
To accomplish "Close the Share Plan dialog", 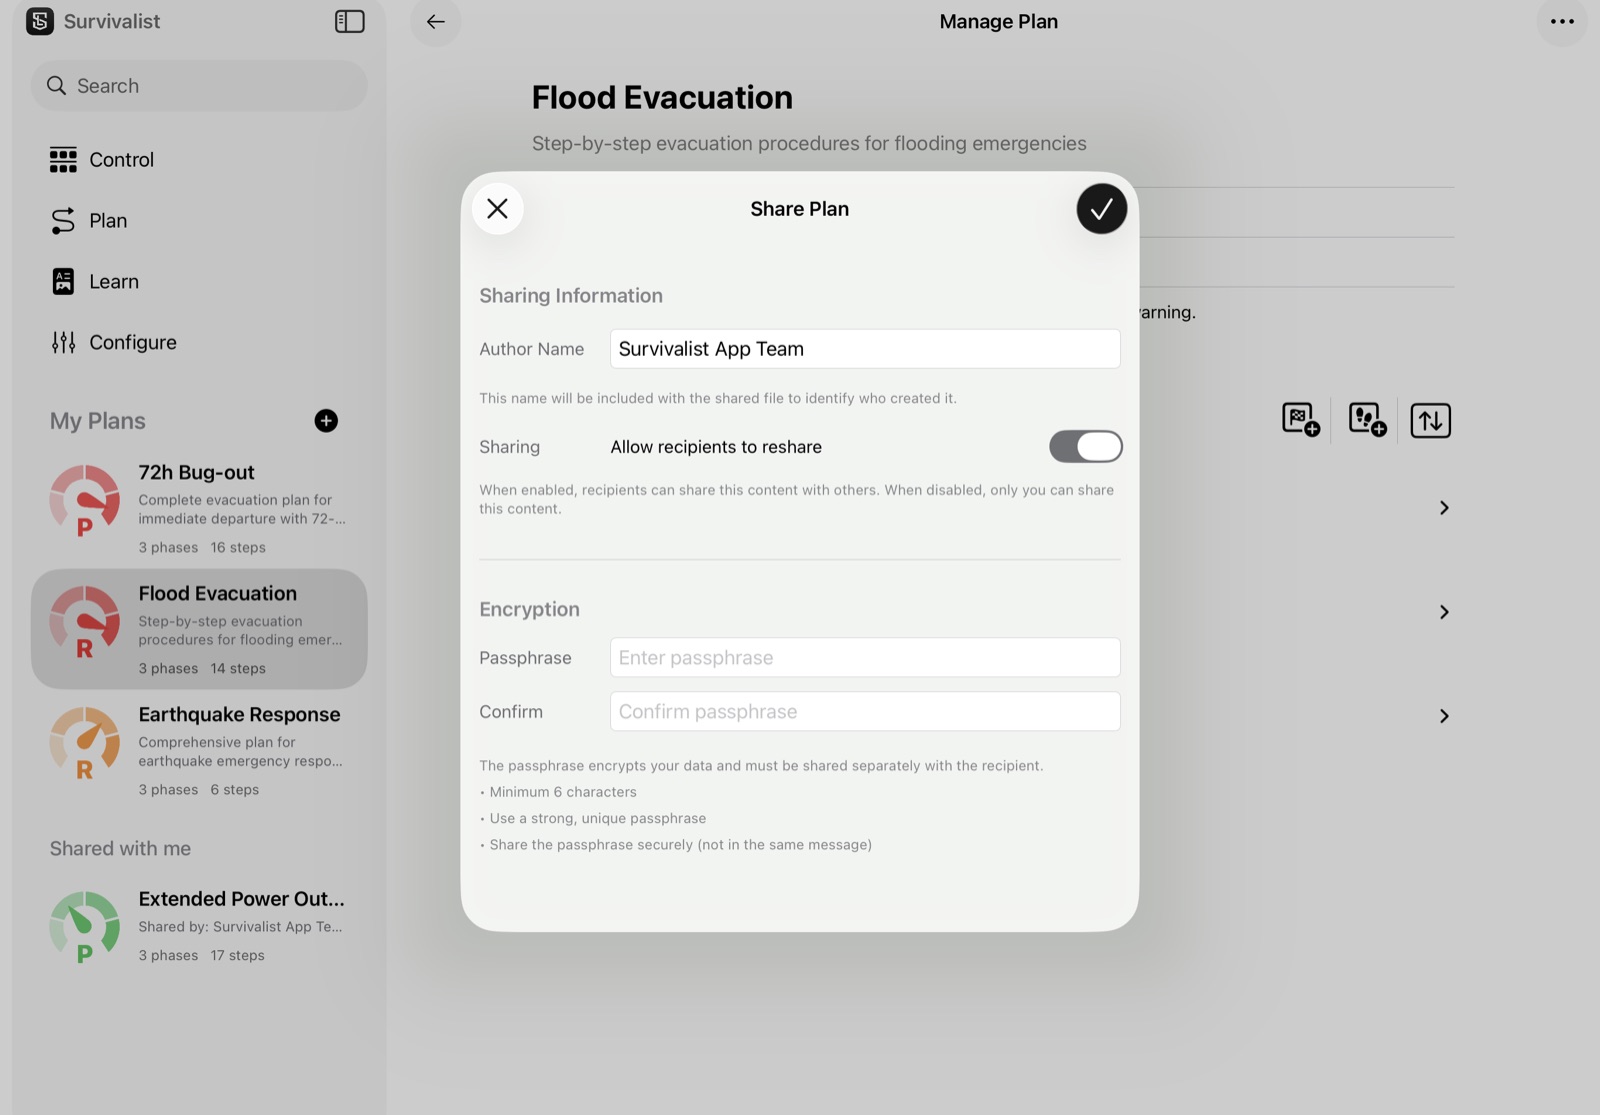I will point(497,208).
